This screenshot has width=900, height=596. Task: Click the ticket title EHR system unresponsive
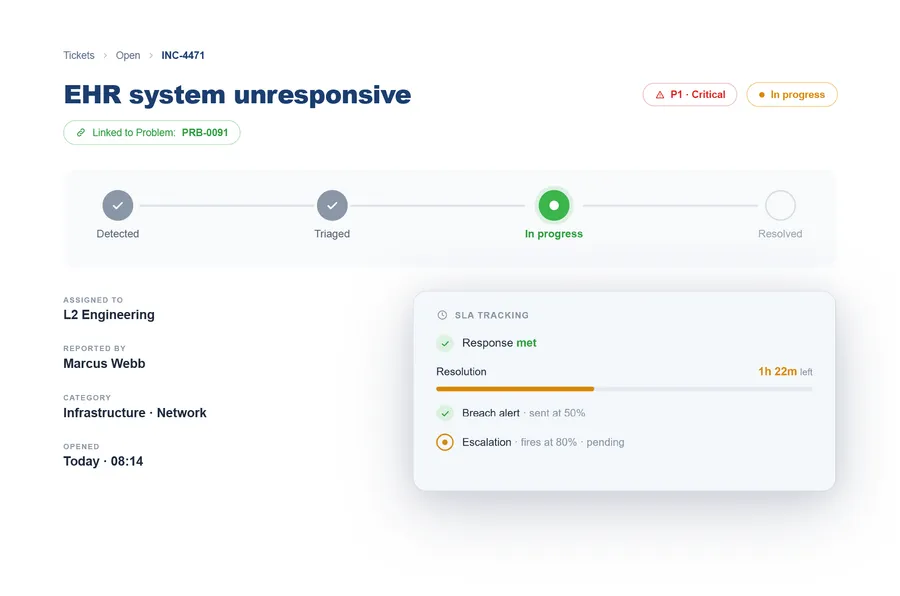tap(237, 95)
